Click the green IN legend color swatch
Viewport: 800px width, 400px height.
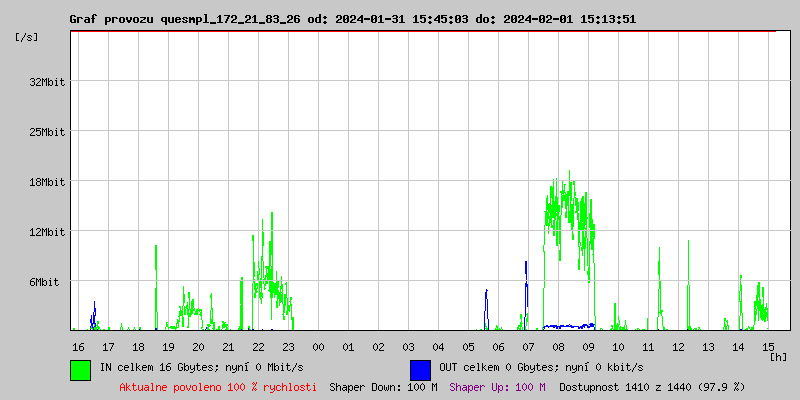80,369
